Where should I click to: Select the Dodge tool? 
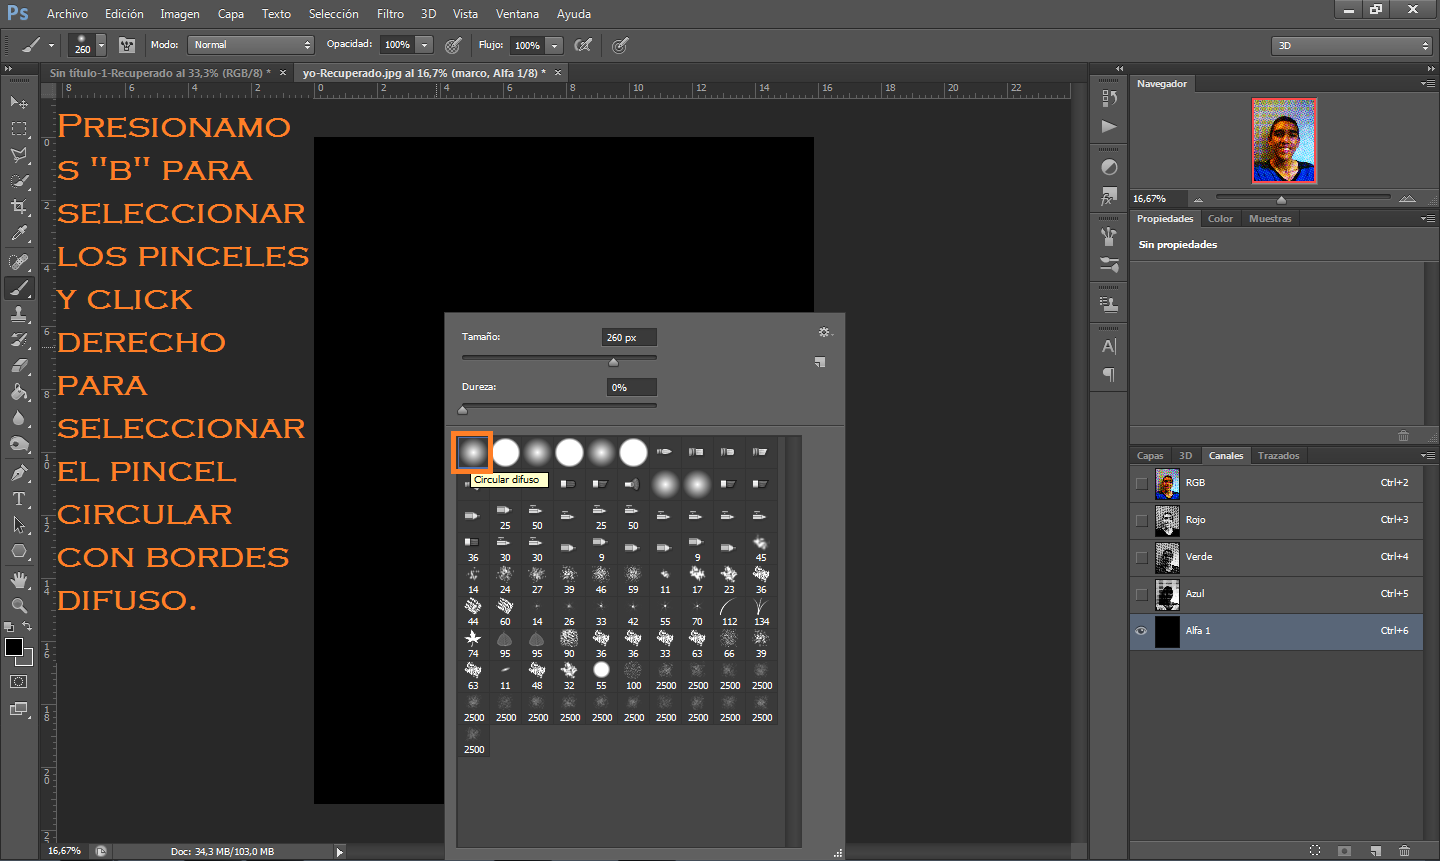click(19, 444)
